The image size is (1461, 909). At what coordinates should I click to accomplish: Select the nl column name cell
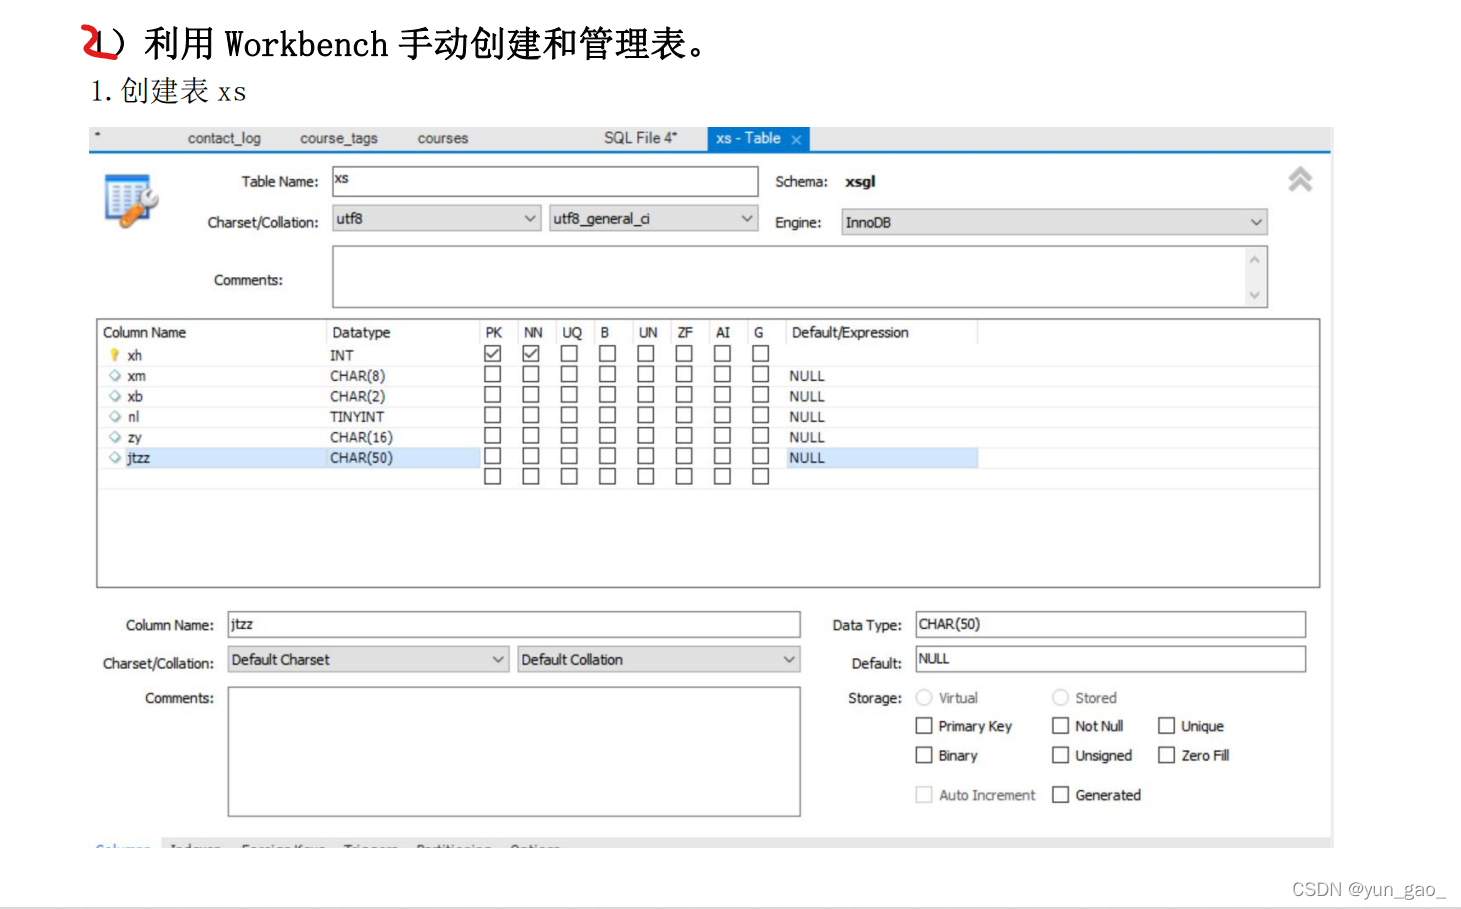click(x=133, y=417)
